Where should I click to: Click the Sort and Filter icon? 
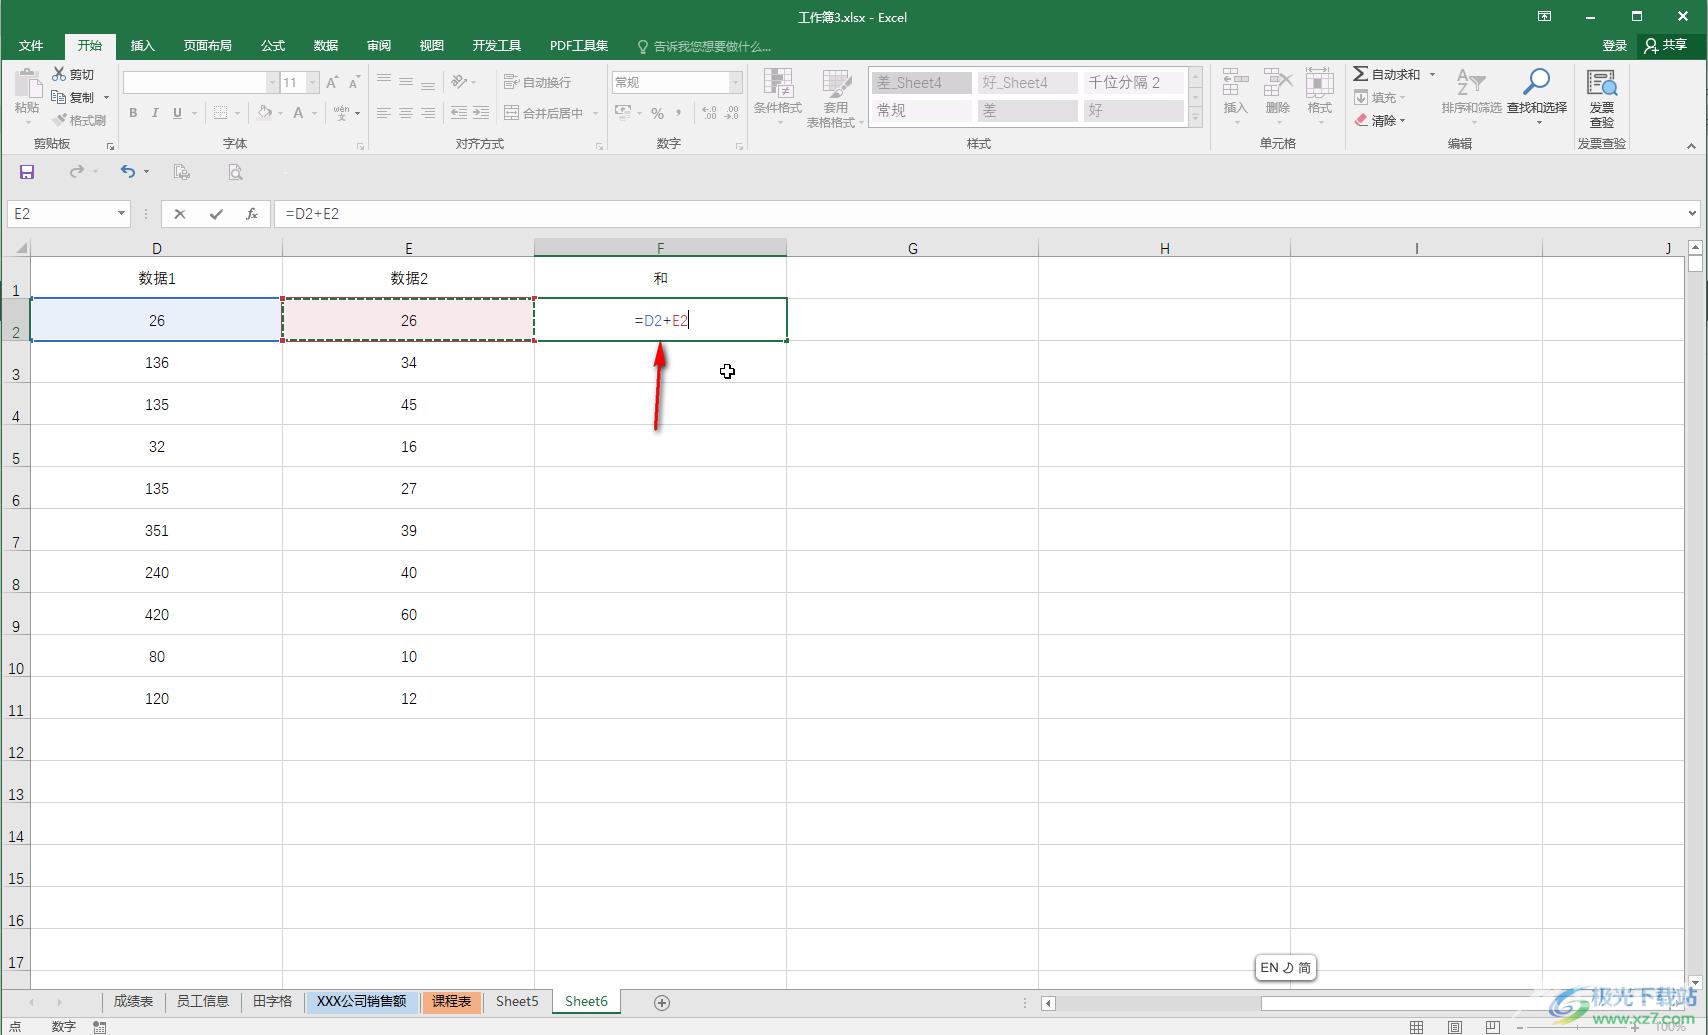click(1470, 84)
